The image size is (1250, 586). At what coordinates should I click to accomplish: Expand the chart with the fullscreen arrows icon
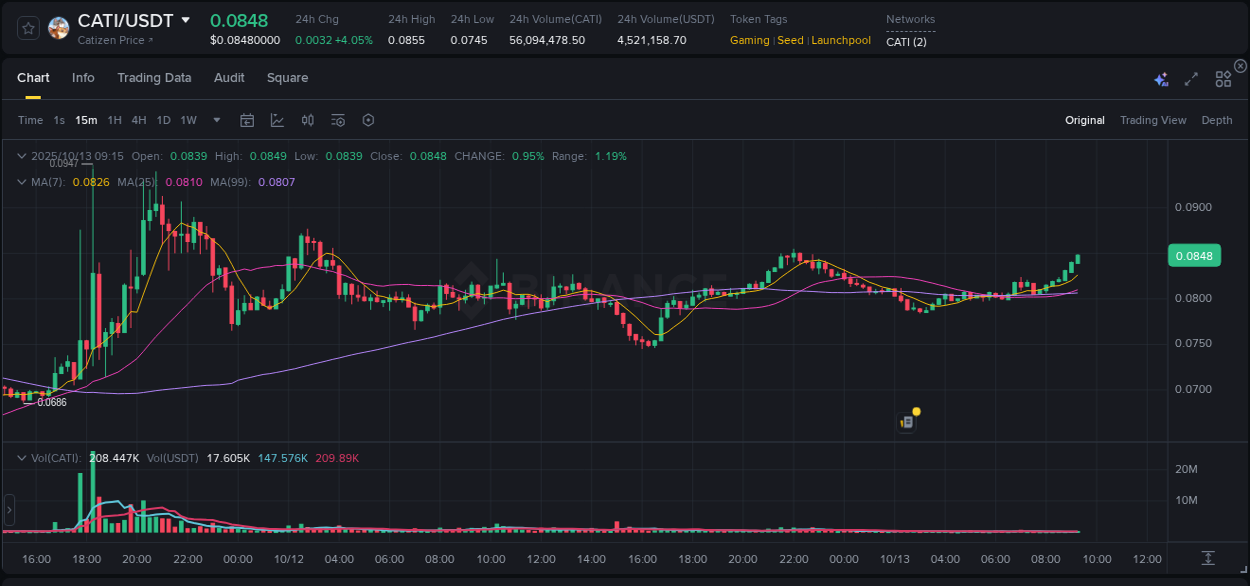(1190, 78)
